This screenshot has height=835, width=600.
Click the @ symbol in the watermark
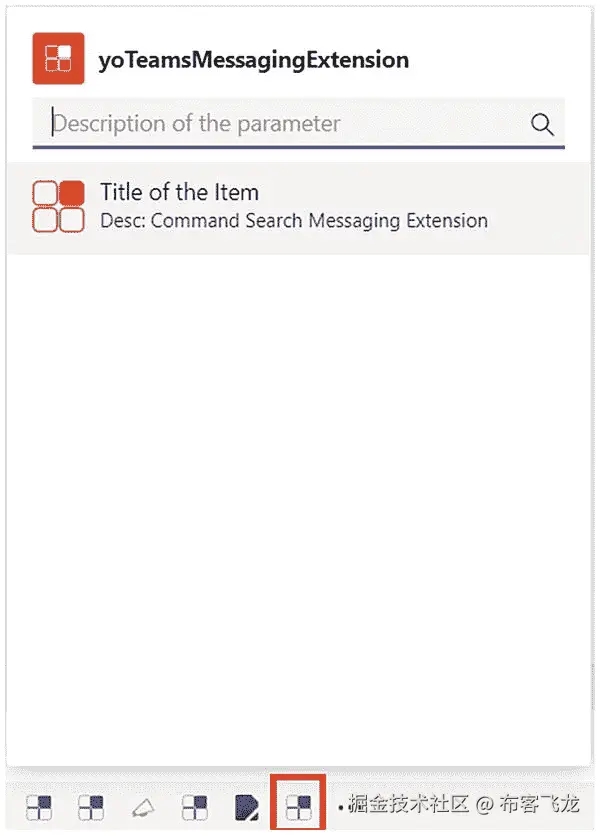point(483,804)
